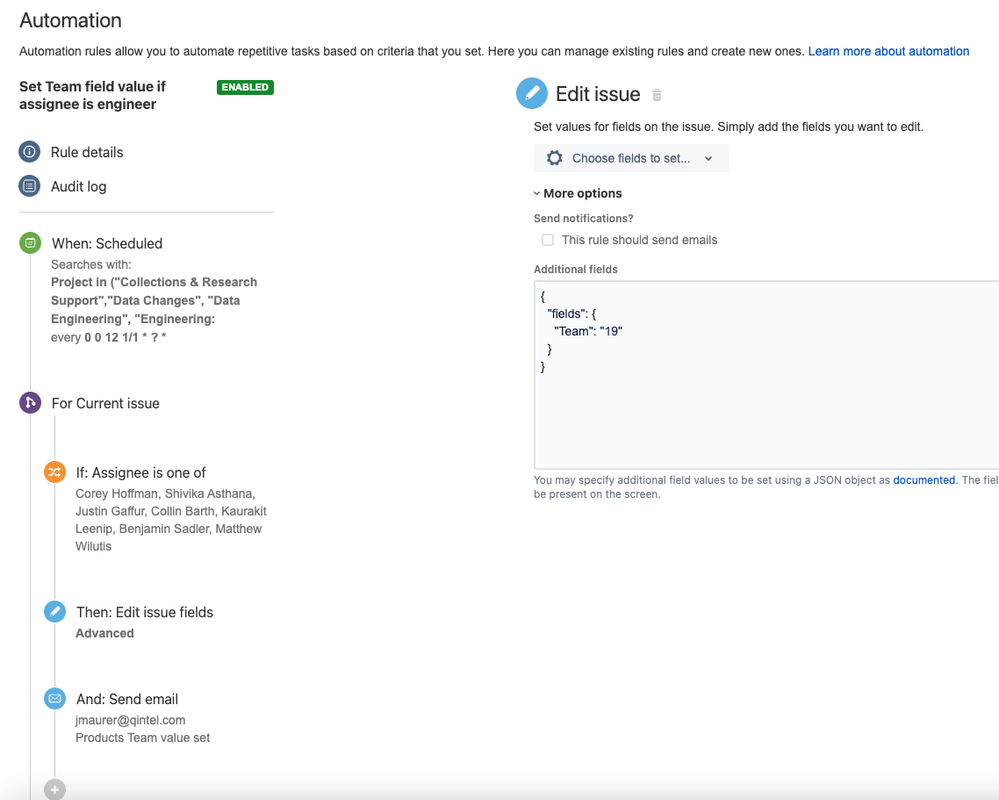This screenshot has height=800, width=999.
Task: Select the 'Then: Edit issue fields' step
Action: (x=144, y=612)
